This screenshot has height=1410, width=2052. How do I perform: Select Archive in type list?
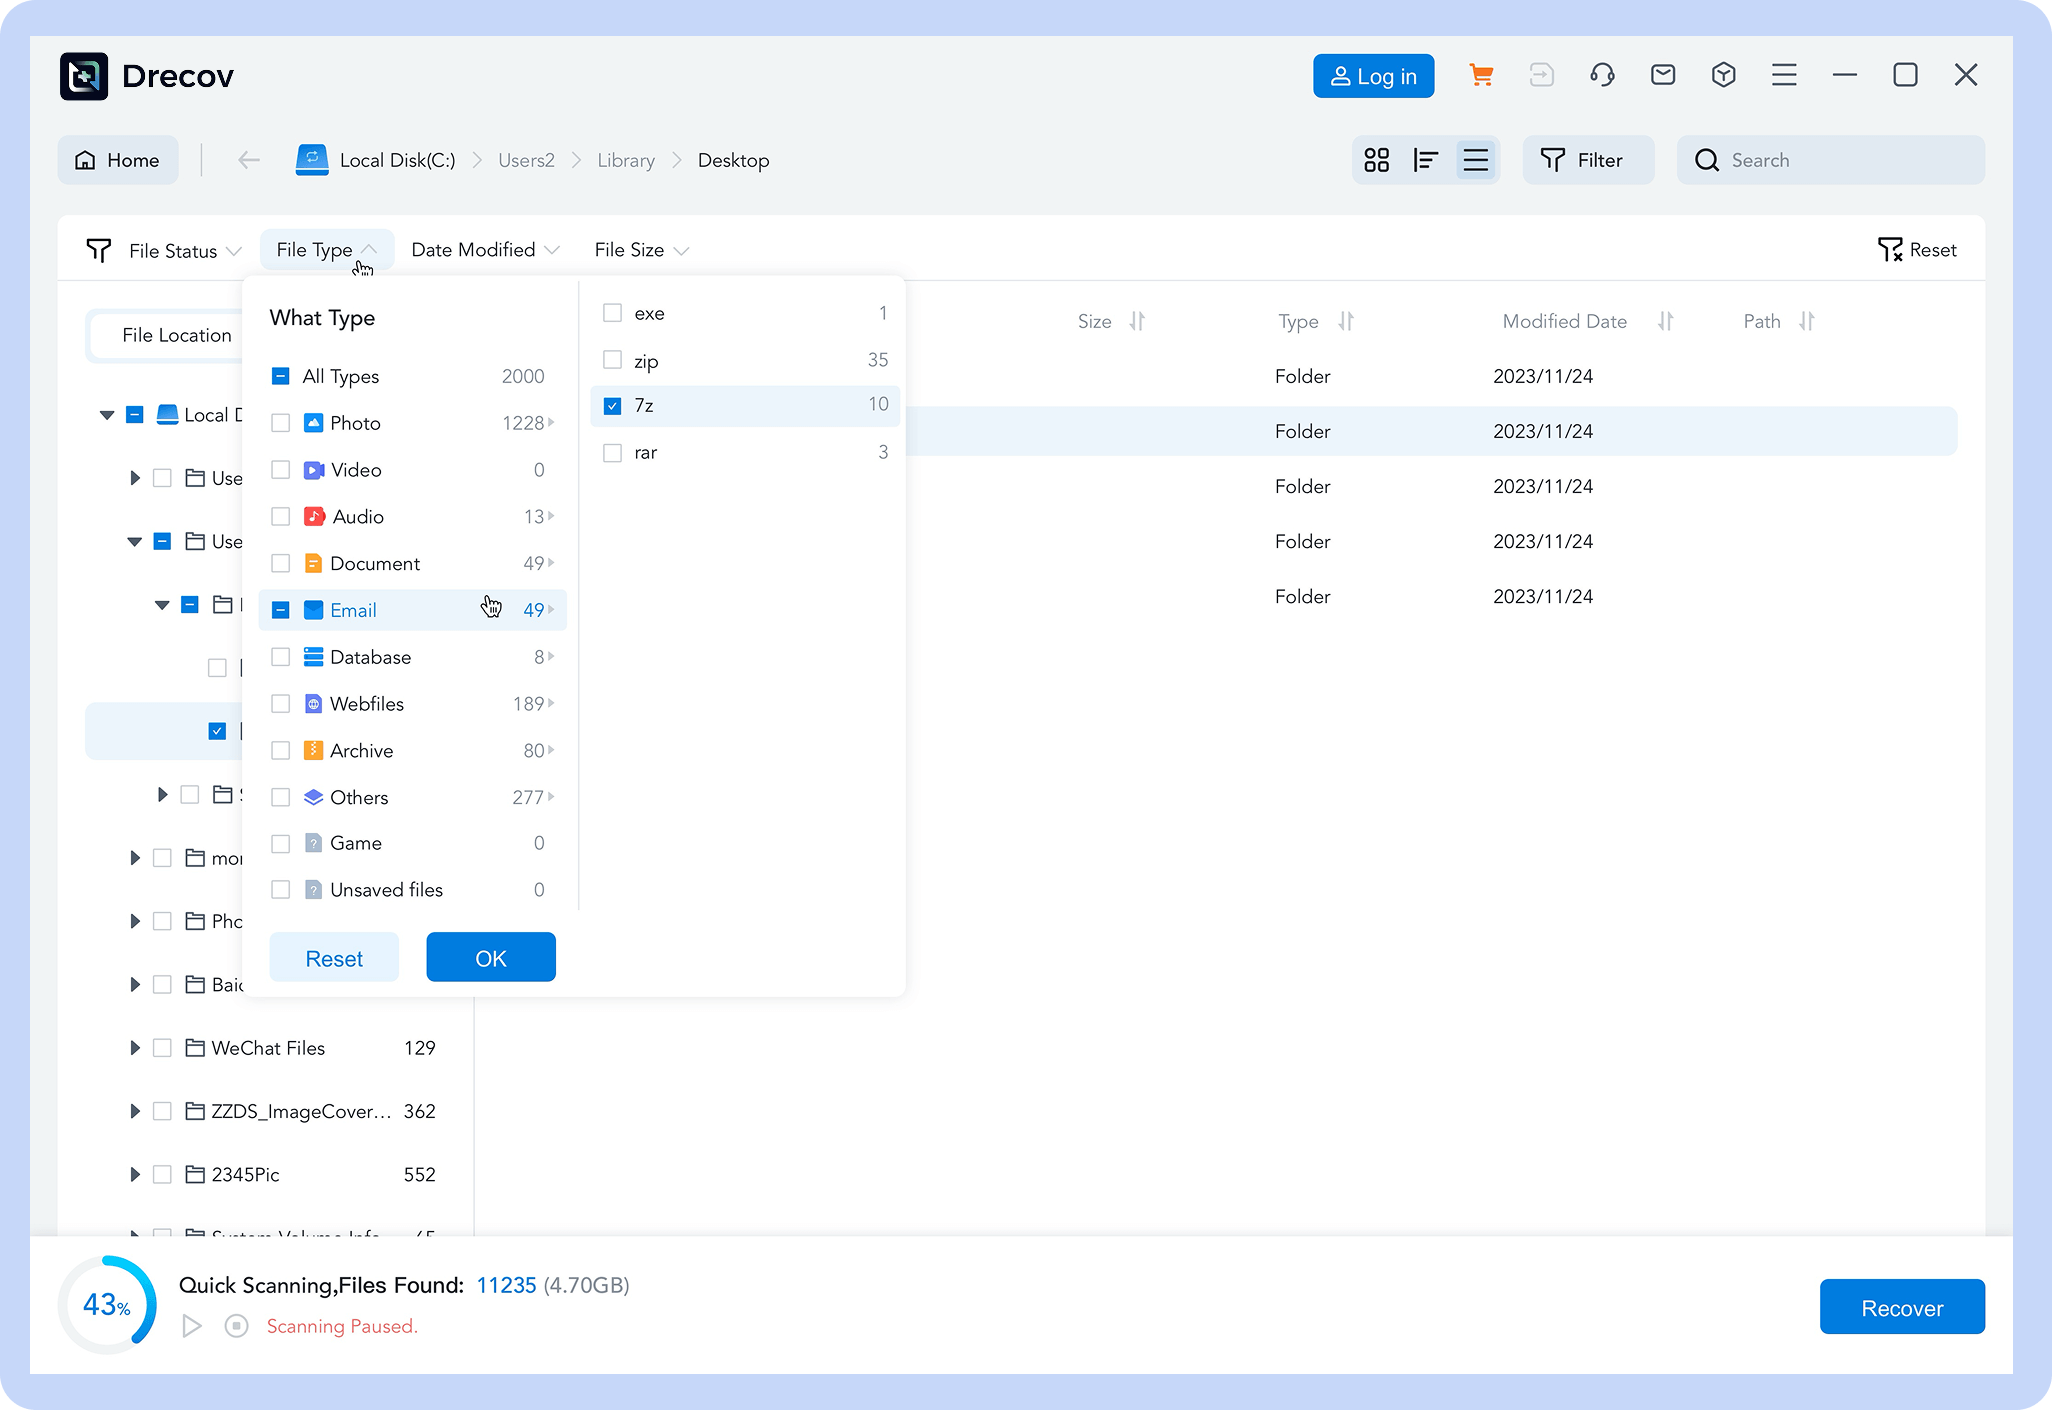tap(362, 751)
